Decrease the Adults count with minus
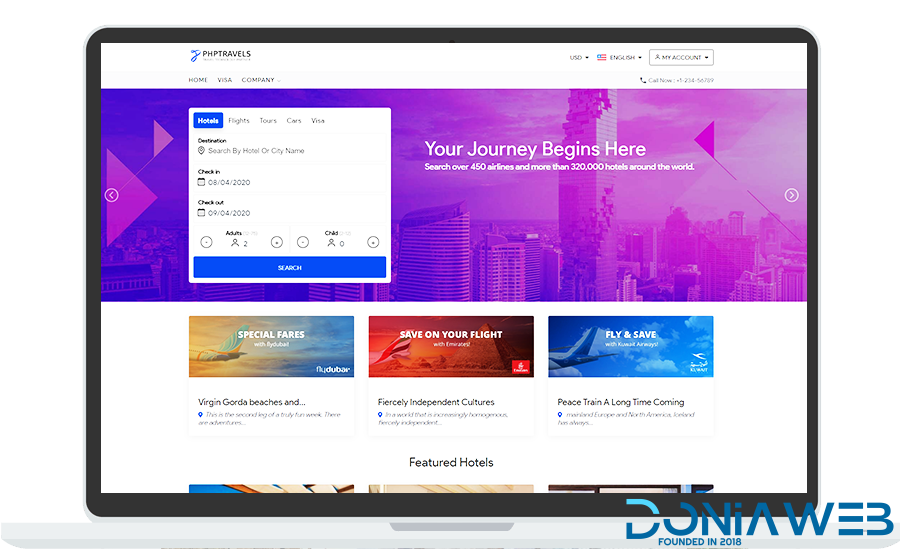 (206, 242)
